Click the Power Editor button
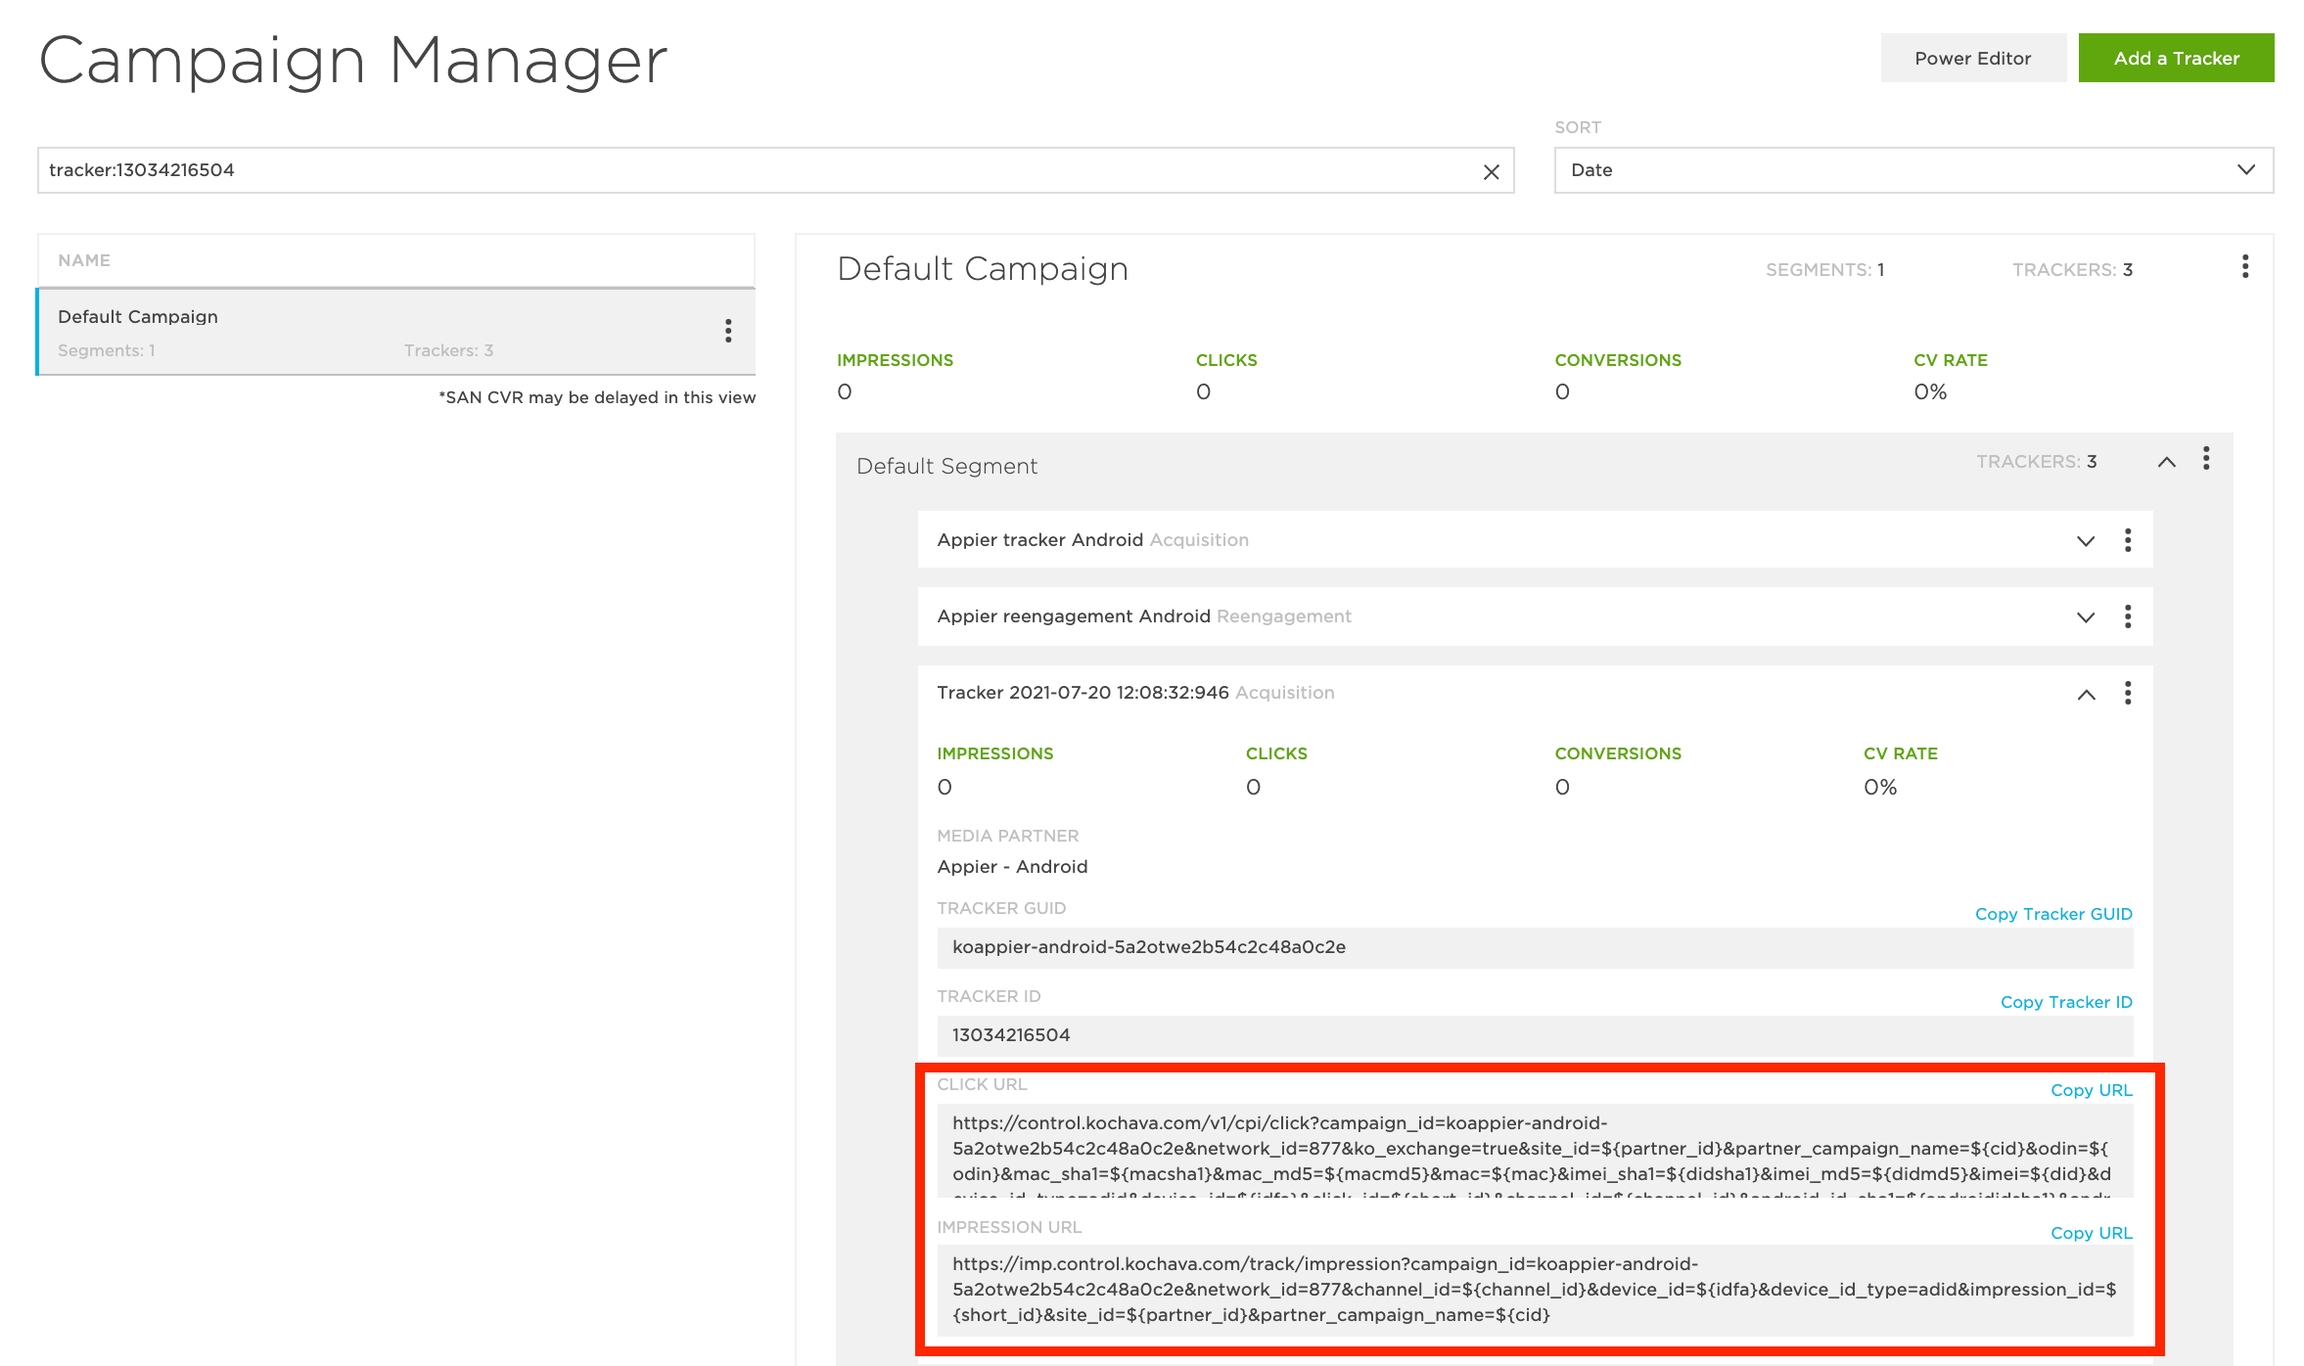Screen dimensions: 2304x1366 coord(1972,58)
